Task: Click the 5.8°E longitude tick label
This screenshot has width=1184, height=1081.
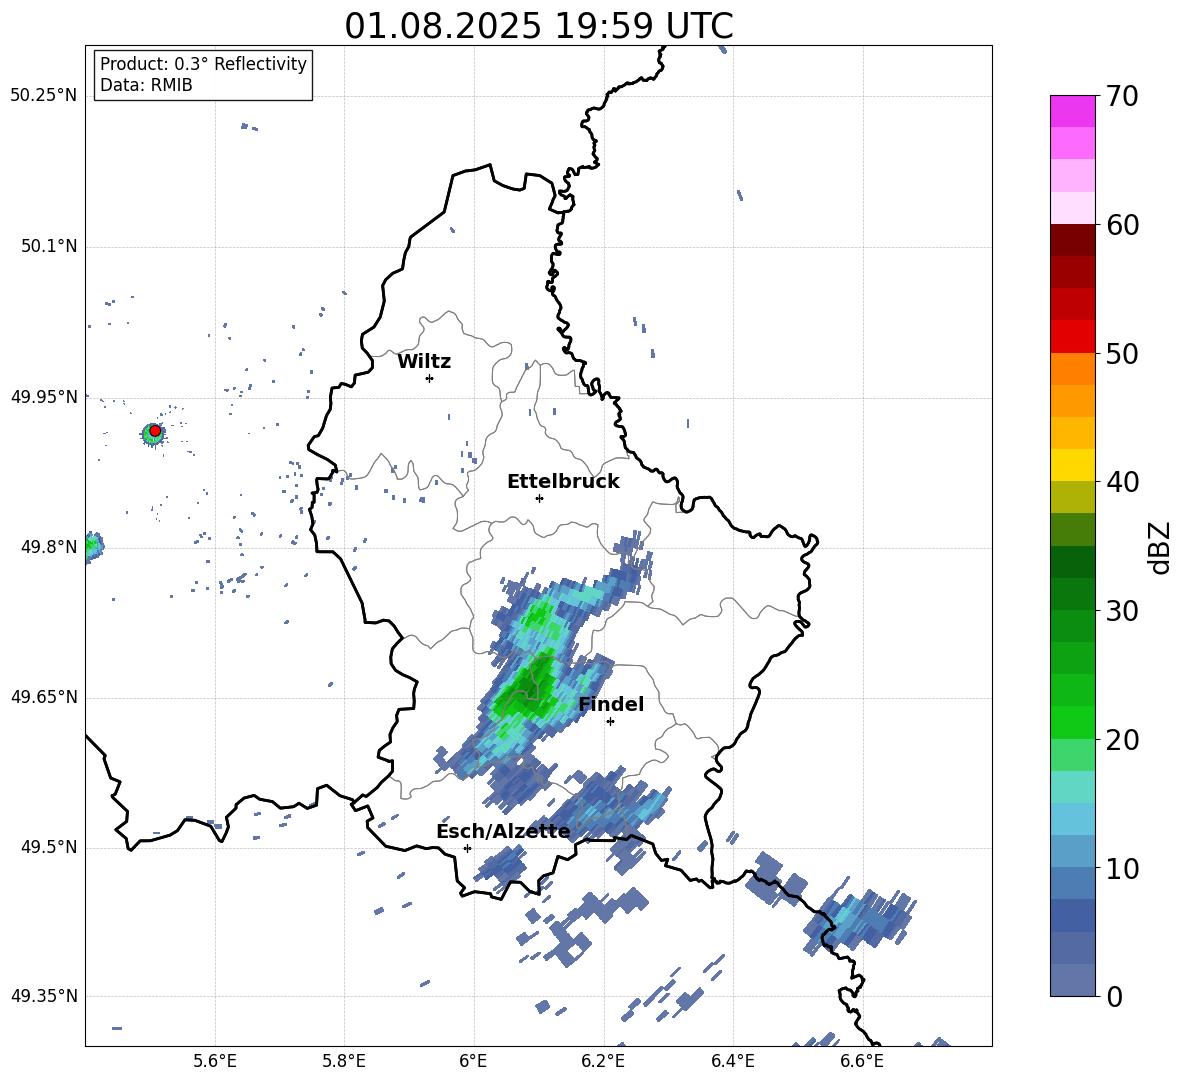Action: (x=344, y=1061)
